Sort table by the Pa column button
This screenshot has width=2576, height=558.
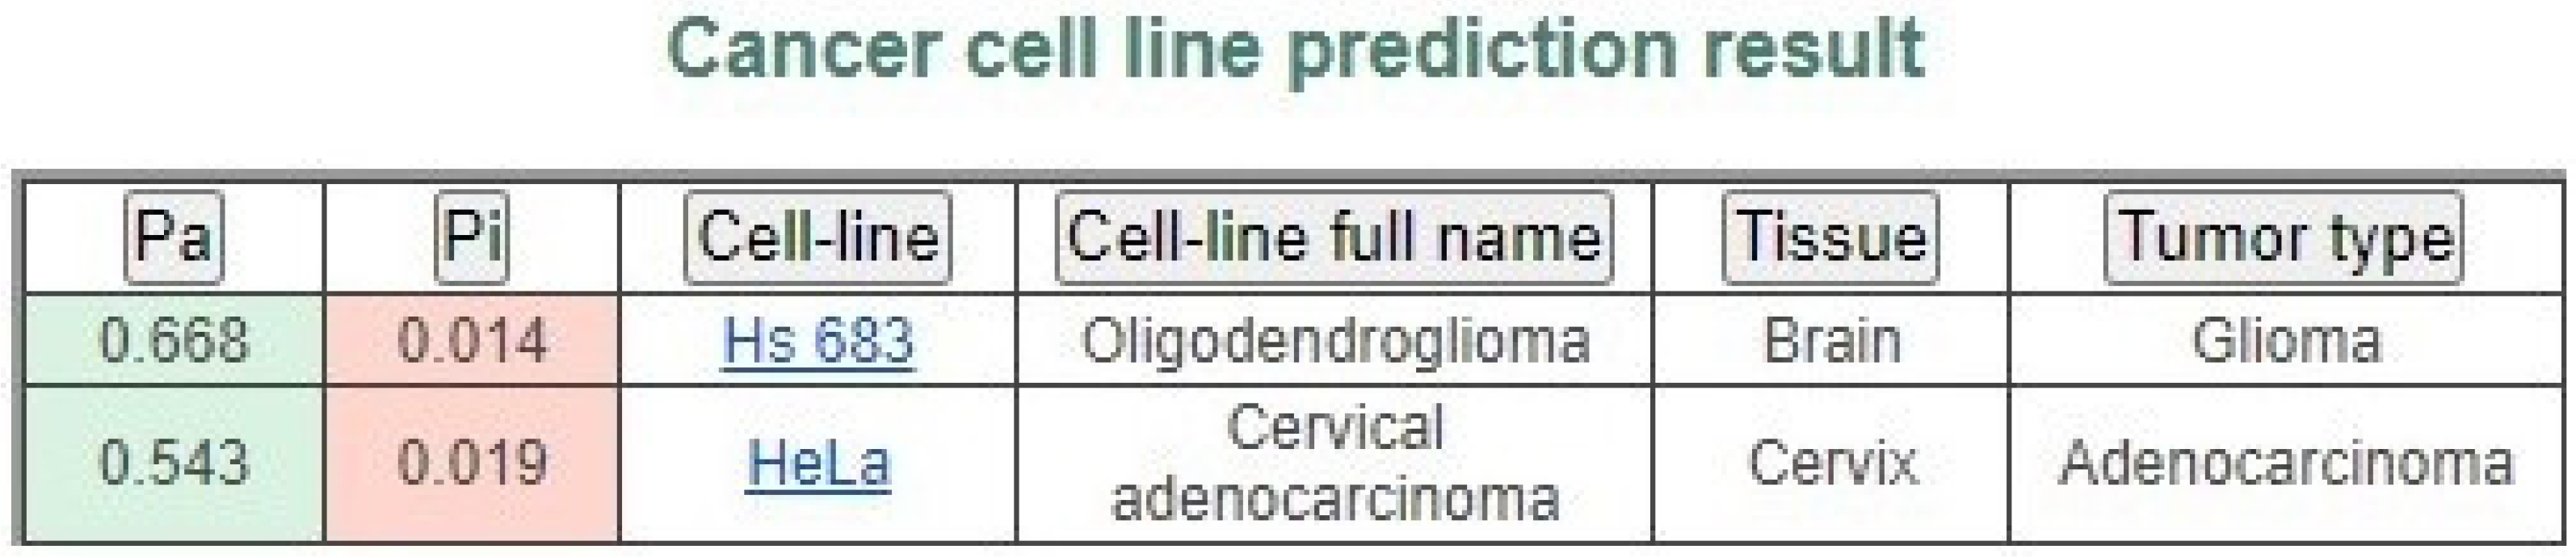click(174, 237)
